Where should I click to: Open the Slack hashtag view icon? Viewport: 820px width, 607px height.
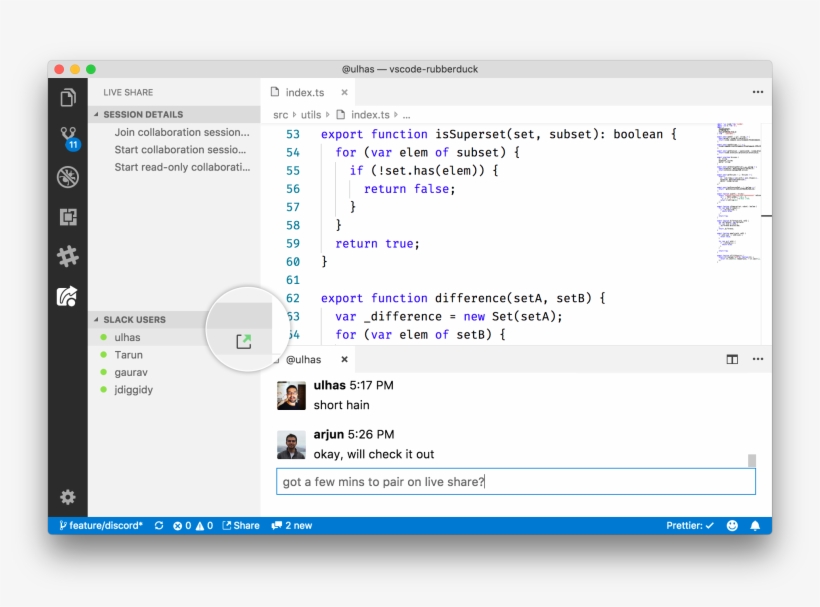(x=68, y=256)
